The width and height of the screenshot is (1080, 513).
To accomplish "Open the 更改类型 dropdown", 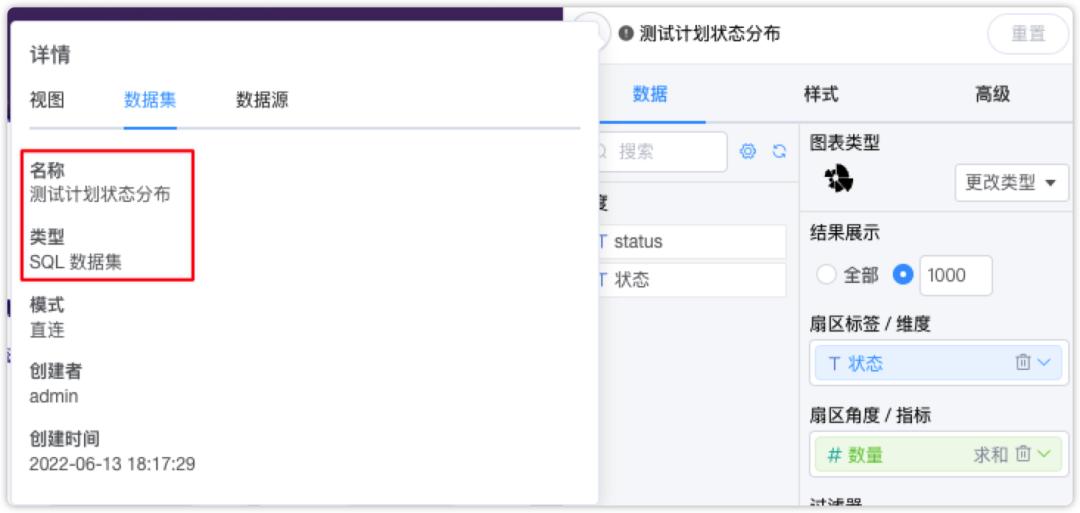I will pos(1011,182).
